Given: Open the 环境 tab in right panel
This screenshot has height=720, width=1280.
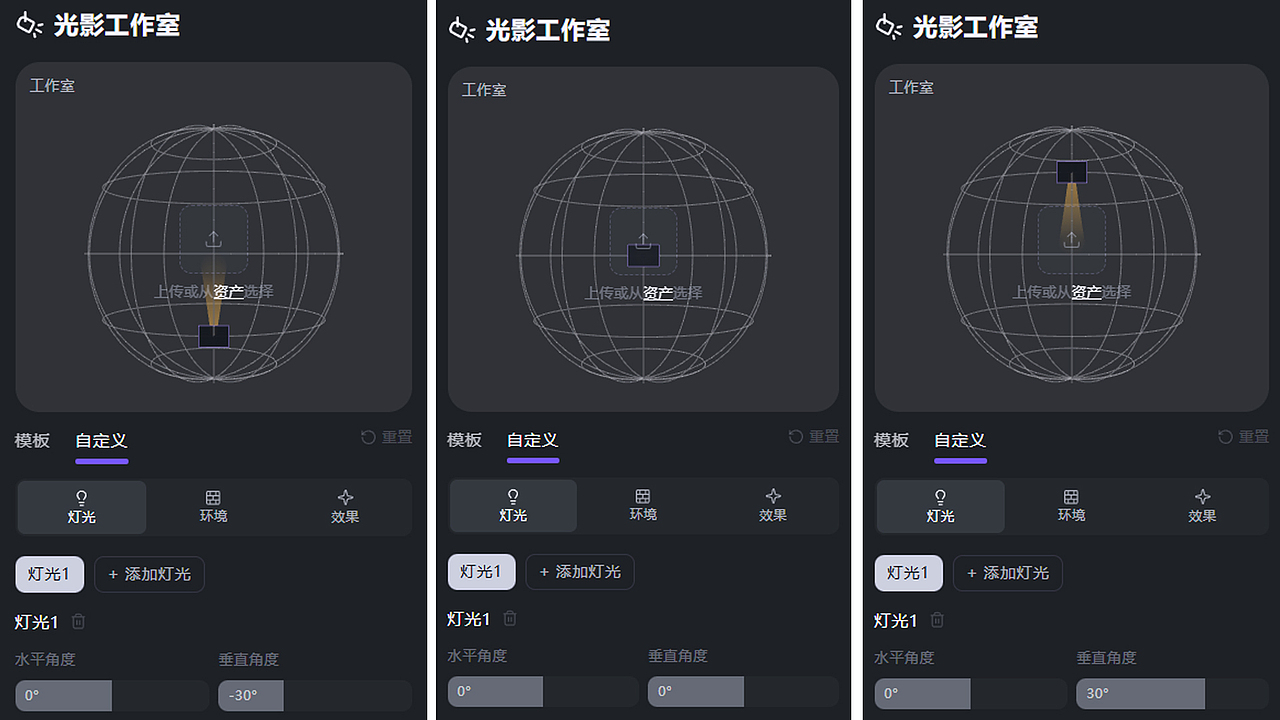Looking at the screenshot, I should click(x=1071, y=506).
